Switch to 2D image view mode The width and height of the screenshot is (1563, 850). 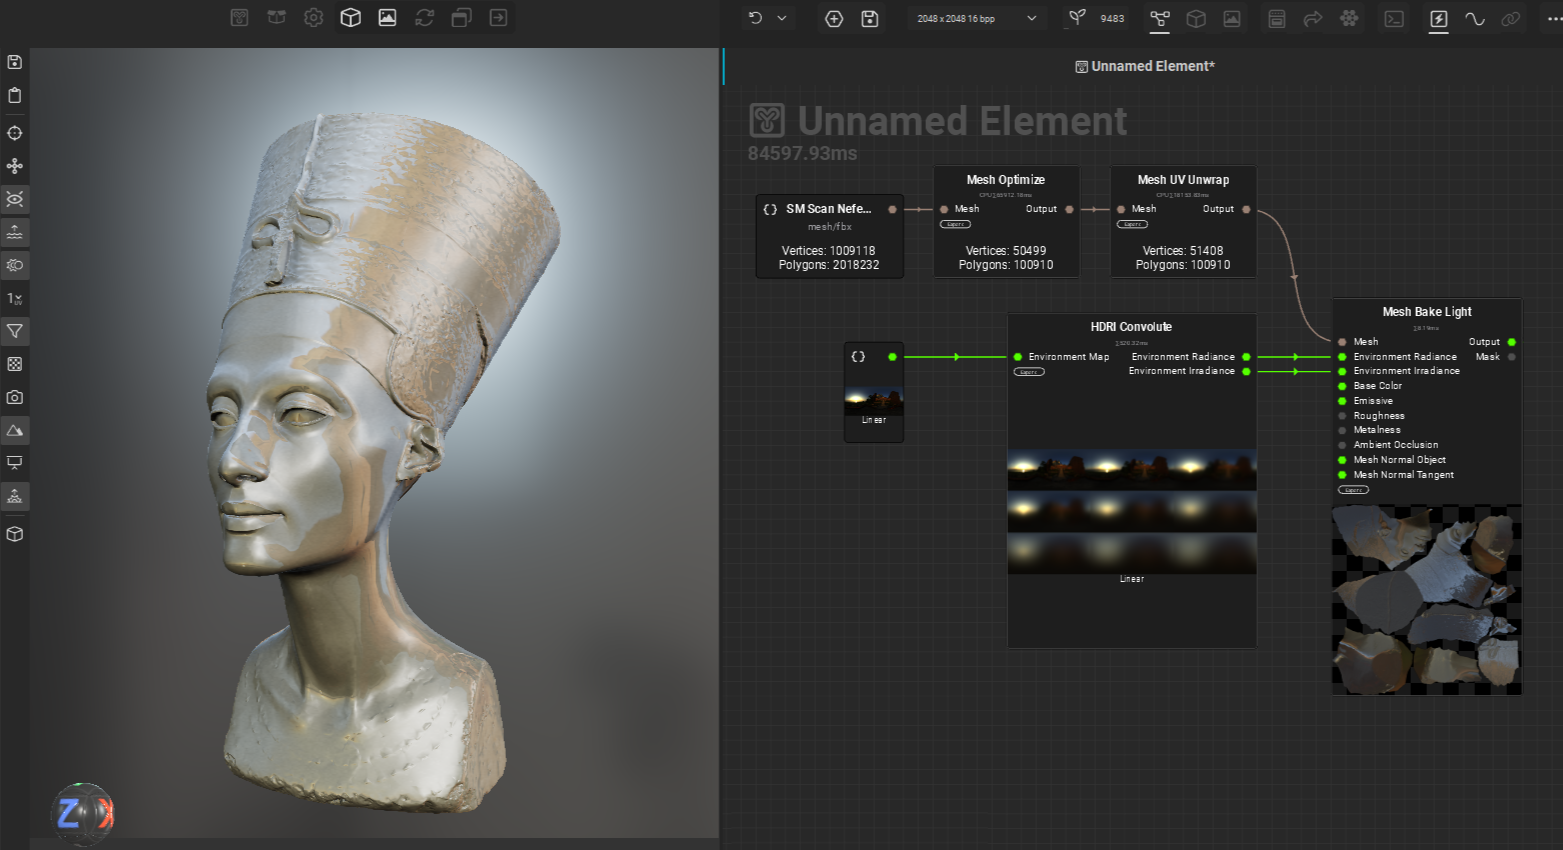coord(387,18)
